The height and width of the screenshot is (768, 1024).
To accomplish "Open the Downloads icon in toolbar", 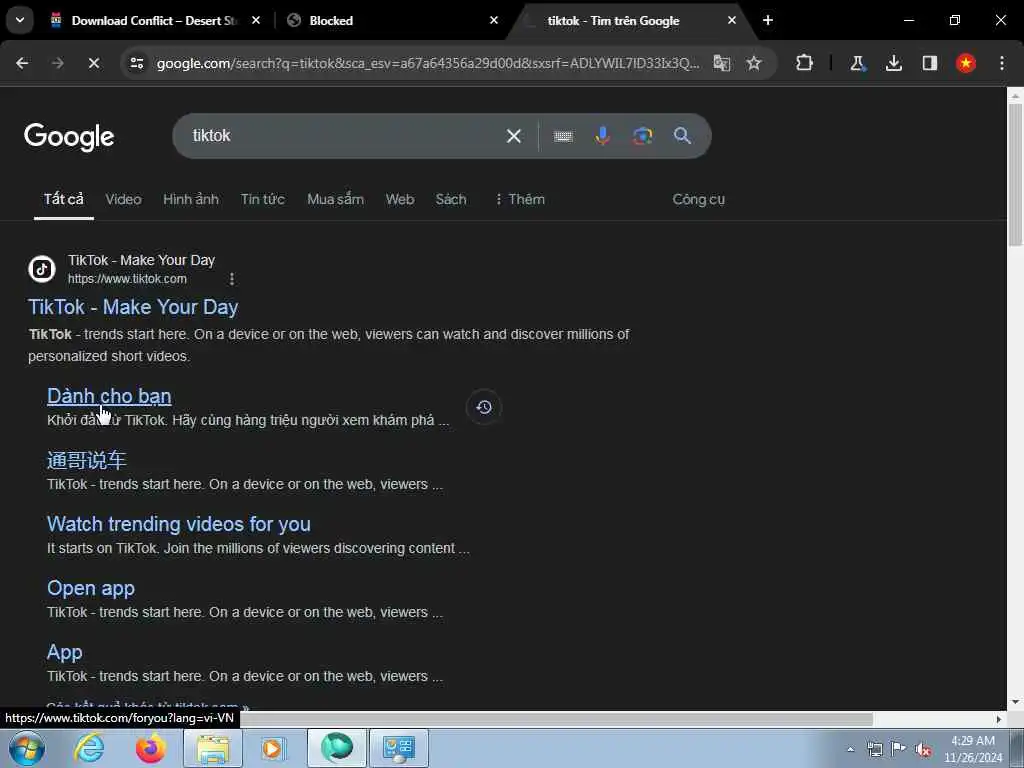I will point(893,63).
